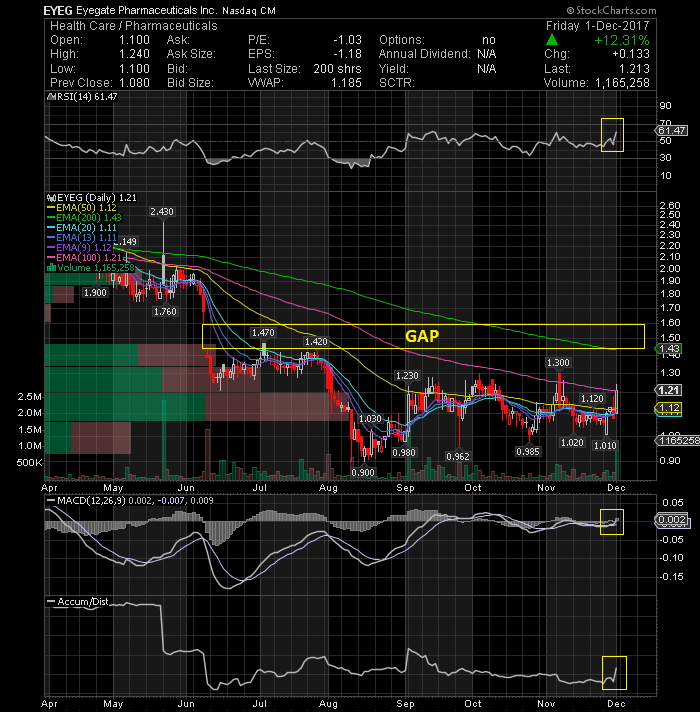Viewport: 700px width, 712px height.
Task: Click the Volume 1,165,258 legend entry
Action: tap(91, 268)
